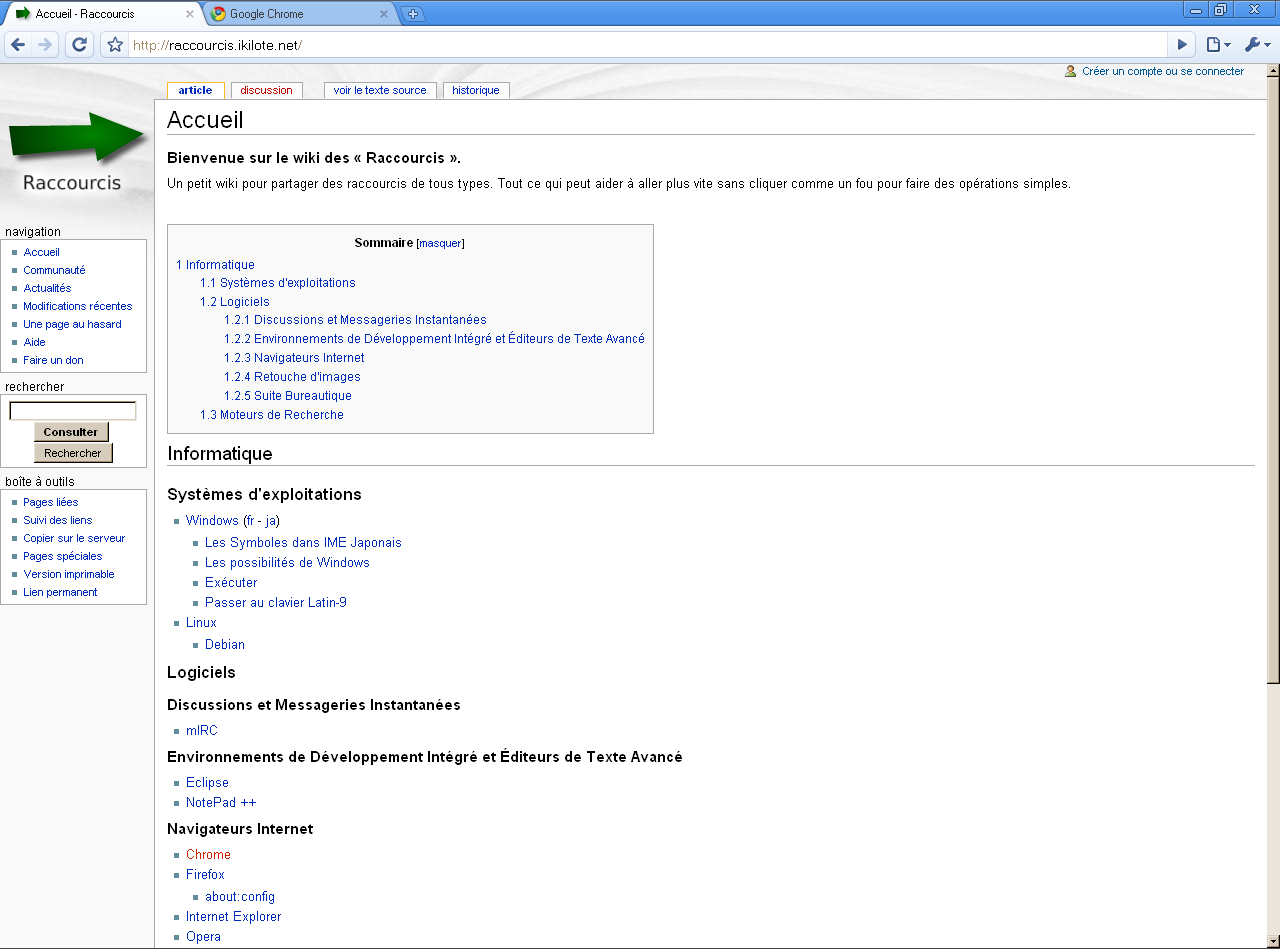Open the NotePad ++ link
1280x949 pixels.
click(221, 803)
